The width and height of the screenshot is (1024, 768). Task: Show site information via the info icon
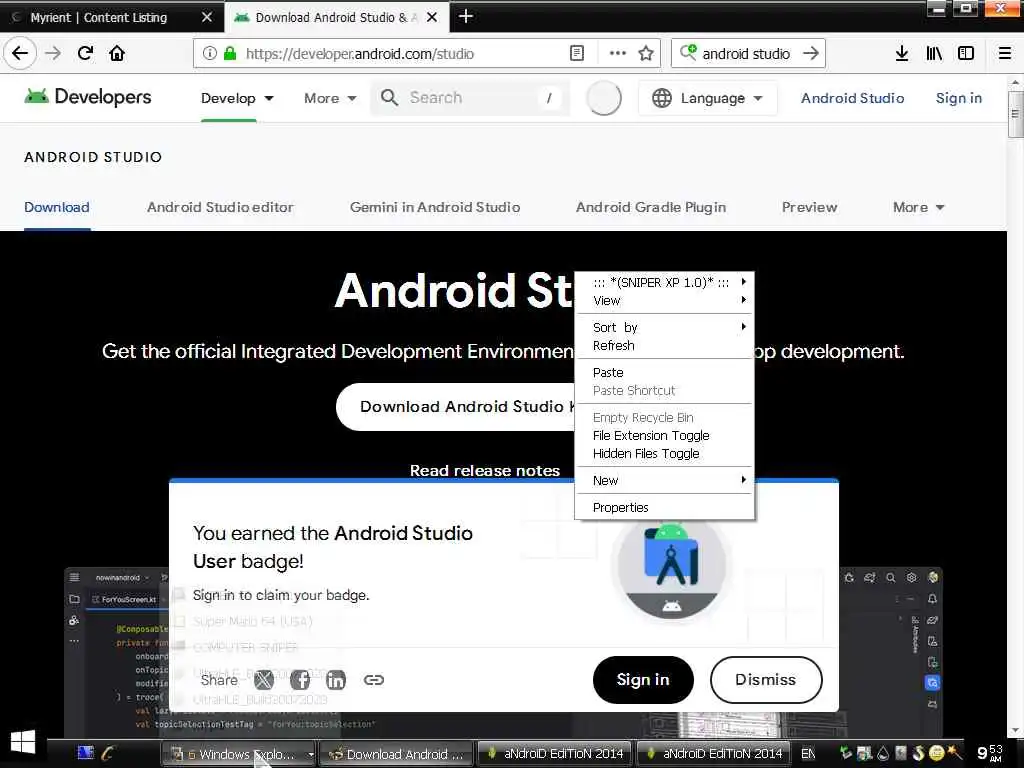click(209, 54)
